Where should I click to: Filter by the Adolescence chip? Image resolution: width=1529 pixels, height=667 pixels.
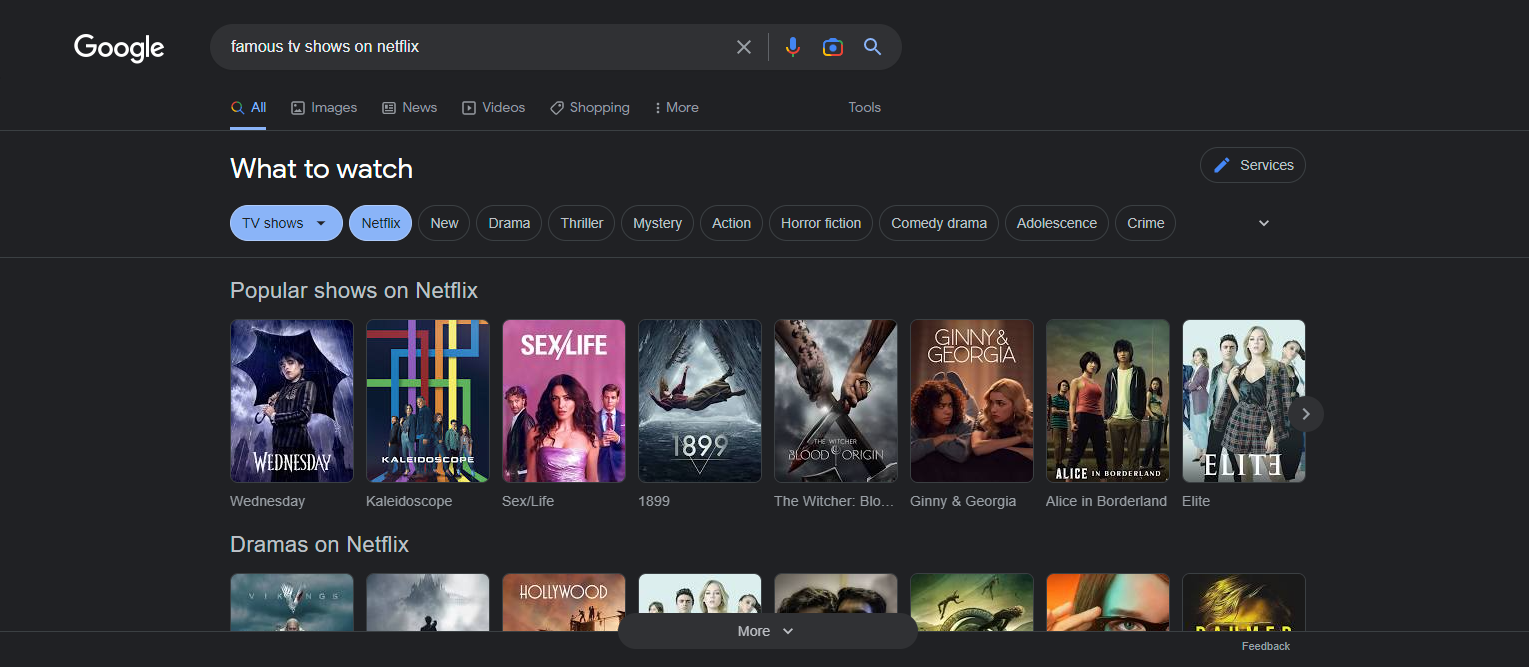coord(1057,223)
